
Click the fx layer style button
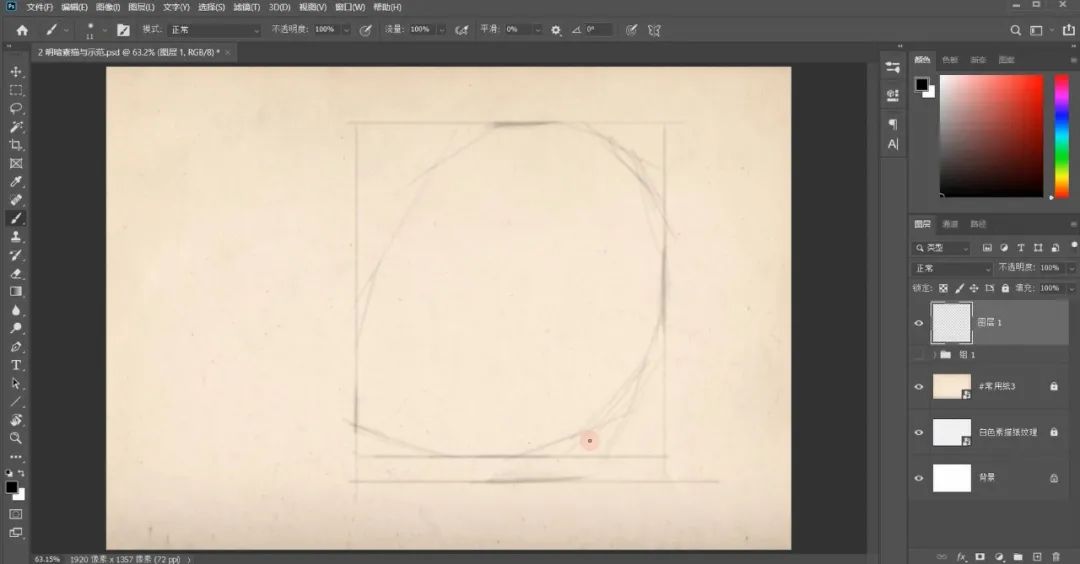coord(961,556)
